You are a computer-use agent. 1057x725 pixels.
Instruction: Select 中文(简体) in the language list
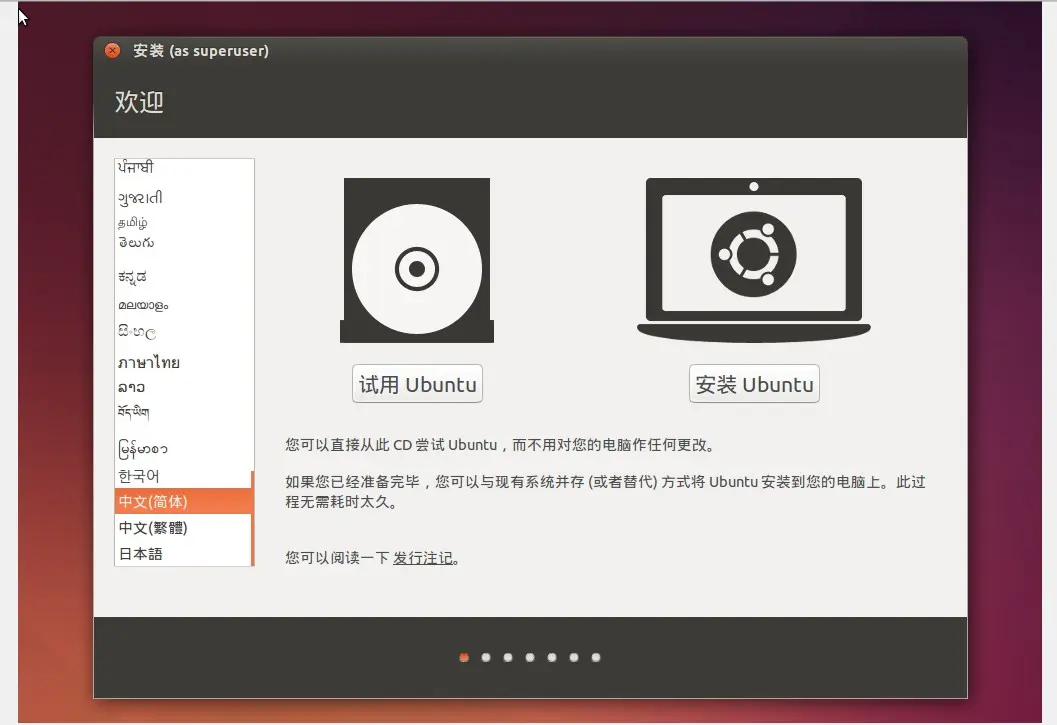(183, 502)
